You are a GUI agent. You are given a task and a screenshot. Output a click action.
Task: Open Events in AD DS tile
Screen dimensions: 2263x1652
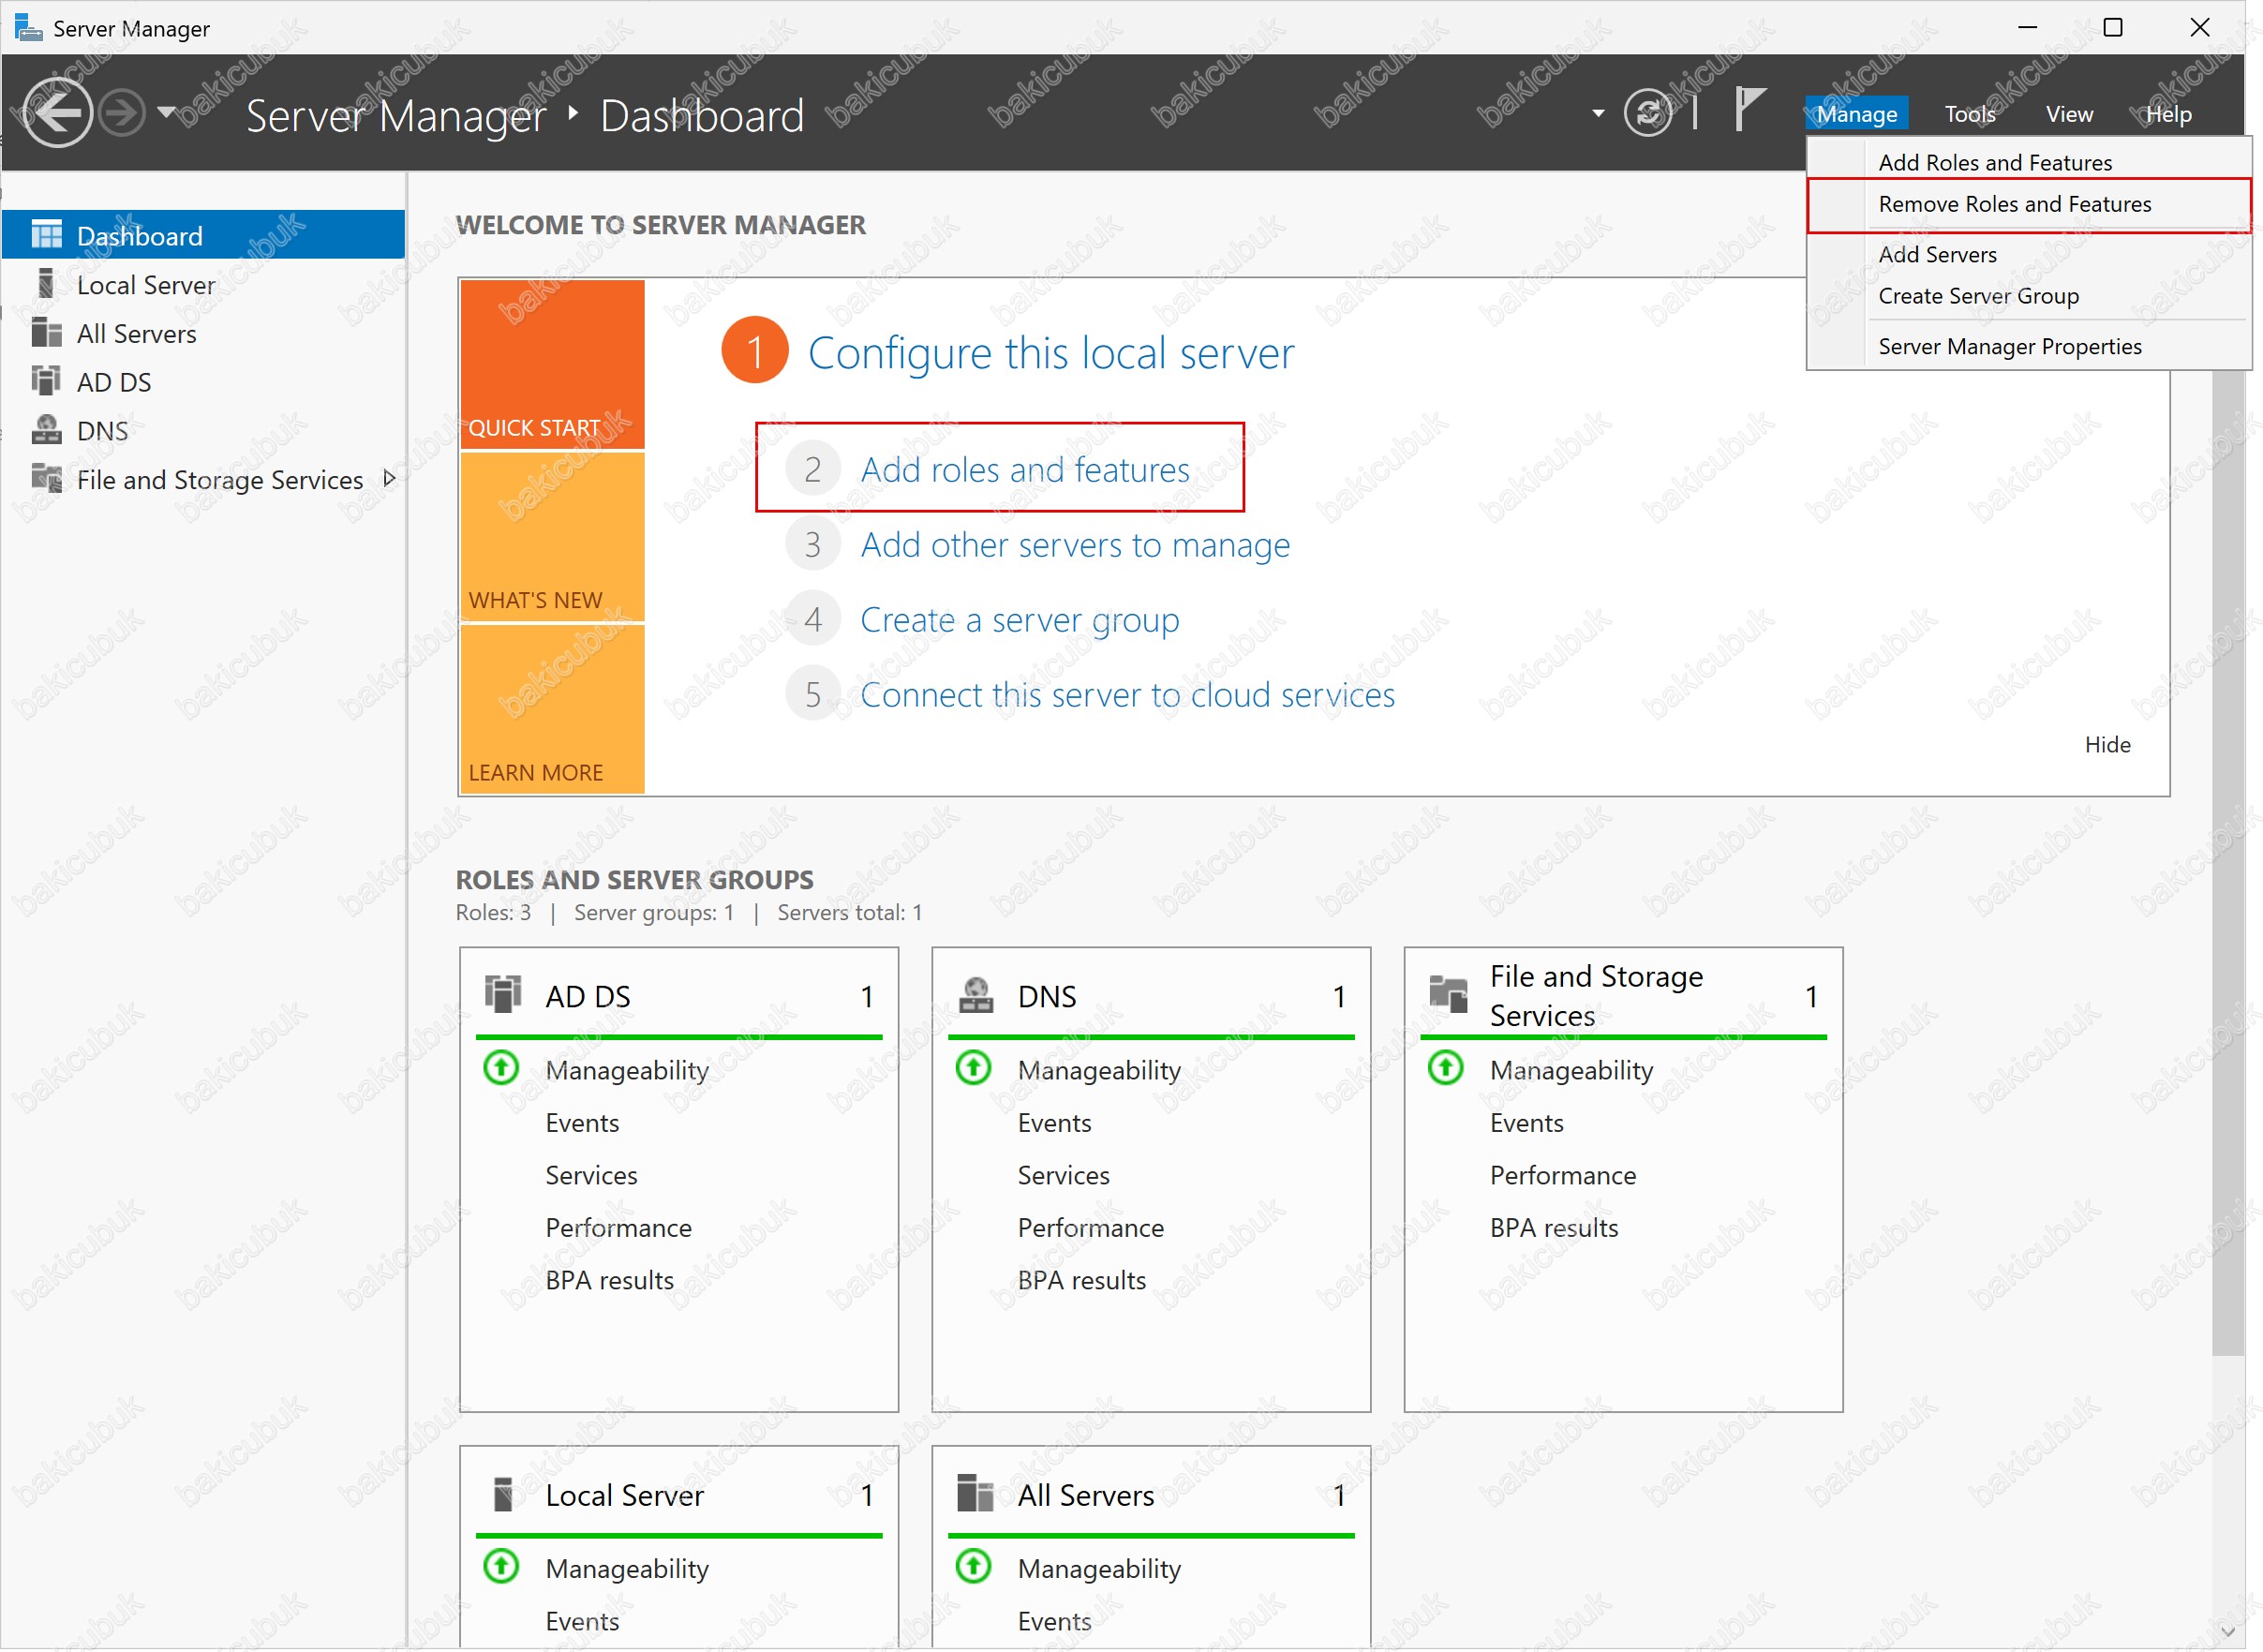pyautogui.click(x=582, y=1123)
